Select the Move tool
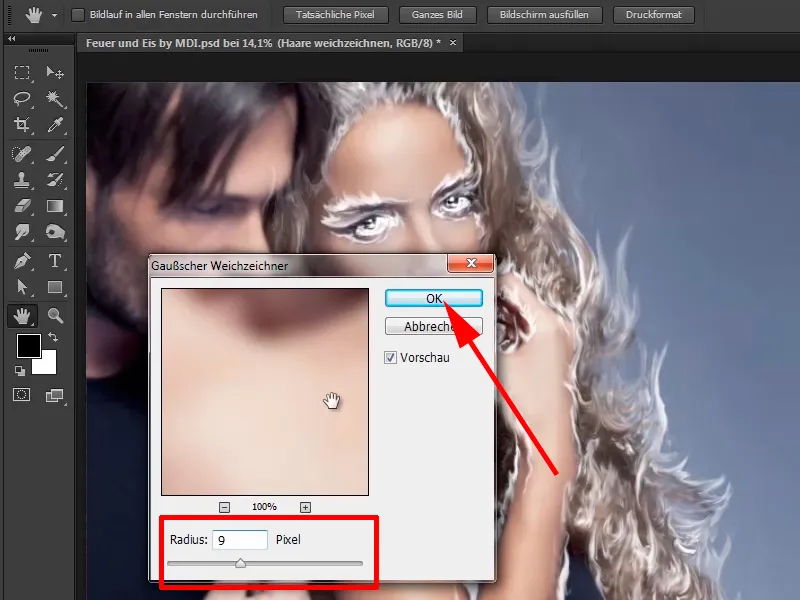Screen dimensions: 800x600 pos(55,72)
